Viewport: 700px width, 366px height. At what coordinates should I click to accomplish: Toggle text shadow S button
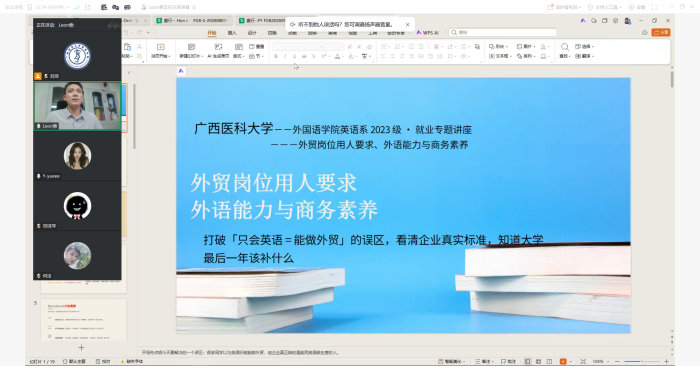313,56
